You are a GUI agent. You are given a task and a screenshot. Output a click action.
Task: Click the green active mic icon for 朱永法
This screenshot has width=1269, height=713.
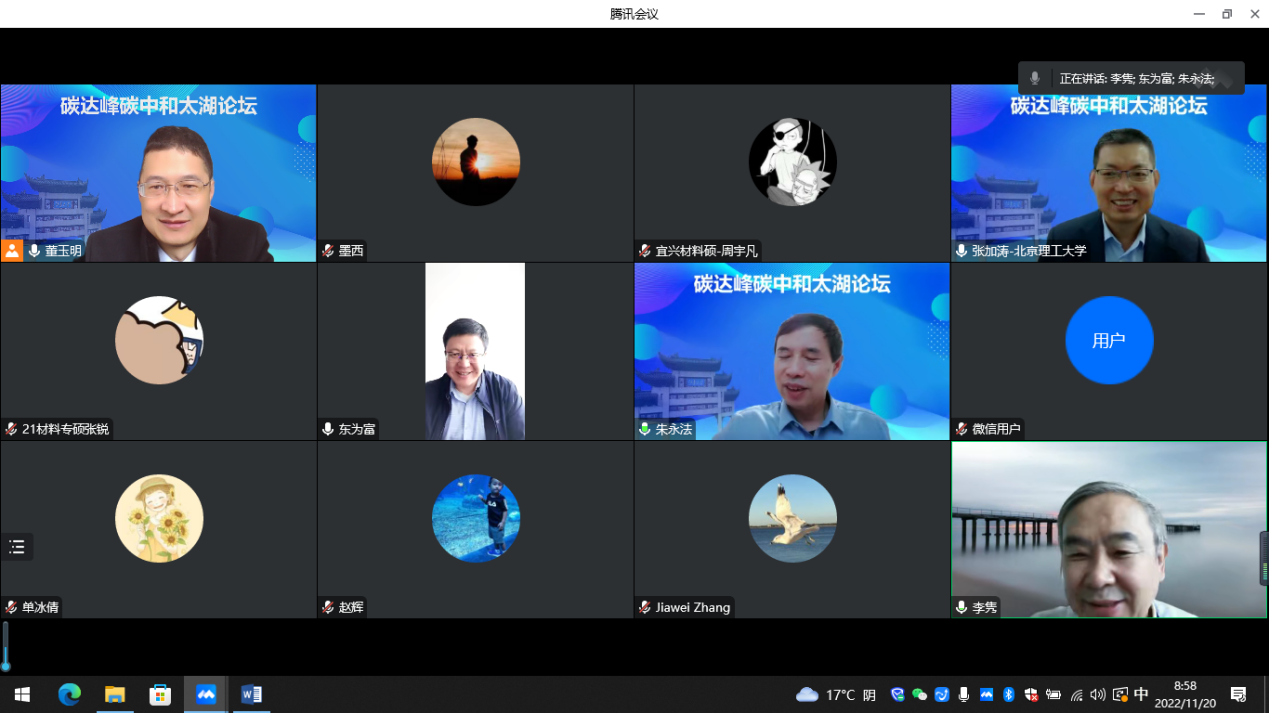[x=645, y=429]
